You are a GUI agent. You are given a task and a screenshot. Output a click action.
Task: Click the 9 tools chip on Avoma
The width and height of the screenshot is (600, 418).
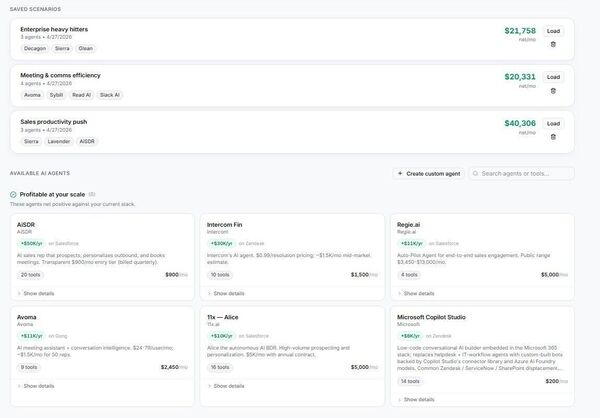pos(29,367)
